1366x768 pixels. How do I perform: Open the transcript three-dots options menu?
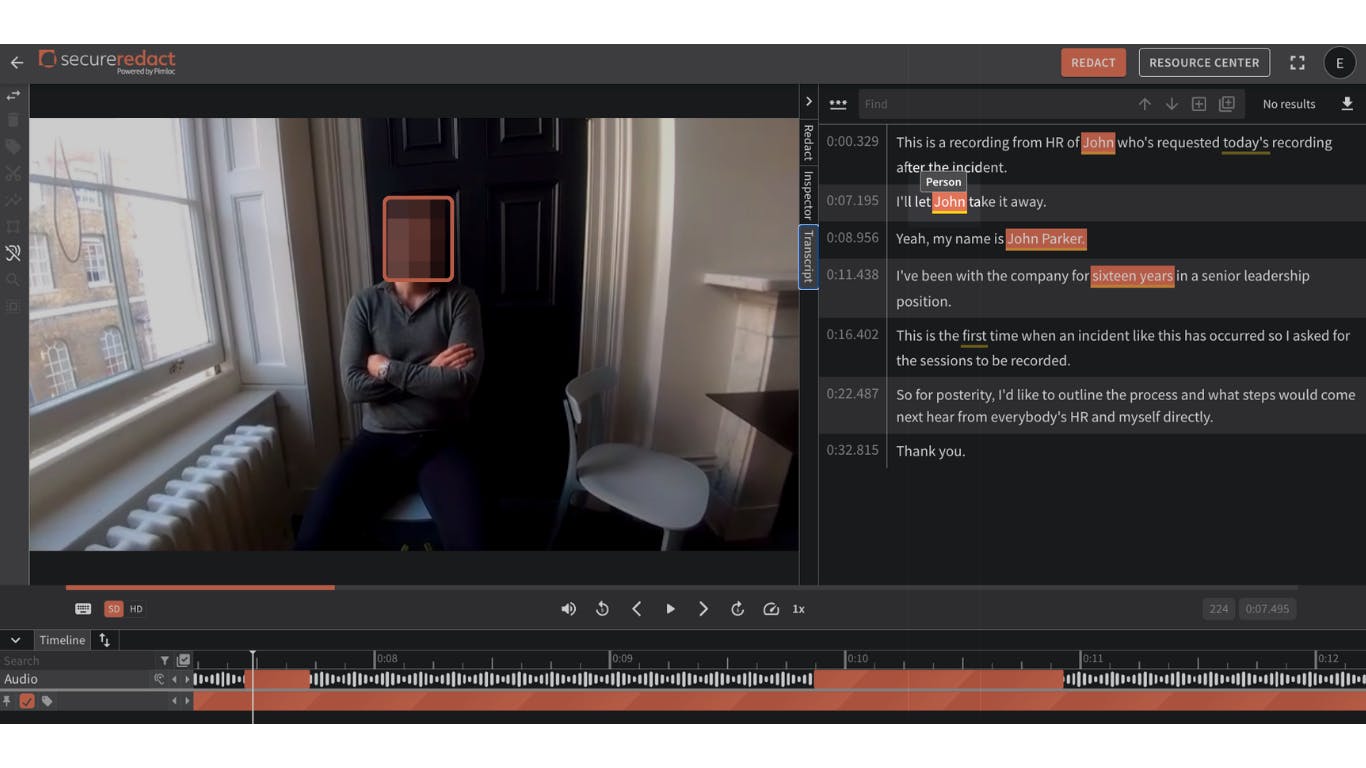[838, 104]
